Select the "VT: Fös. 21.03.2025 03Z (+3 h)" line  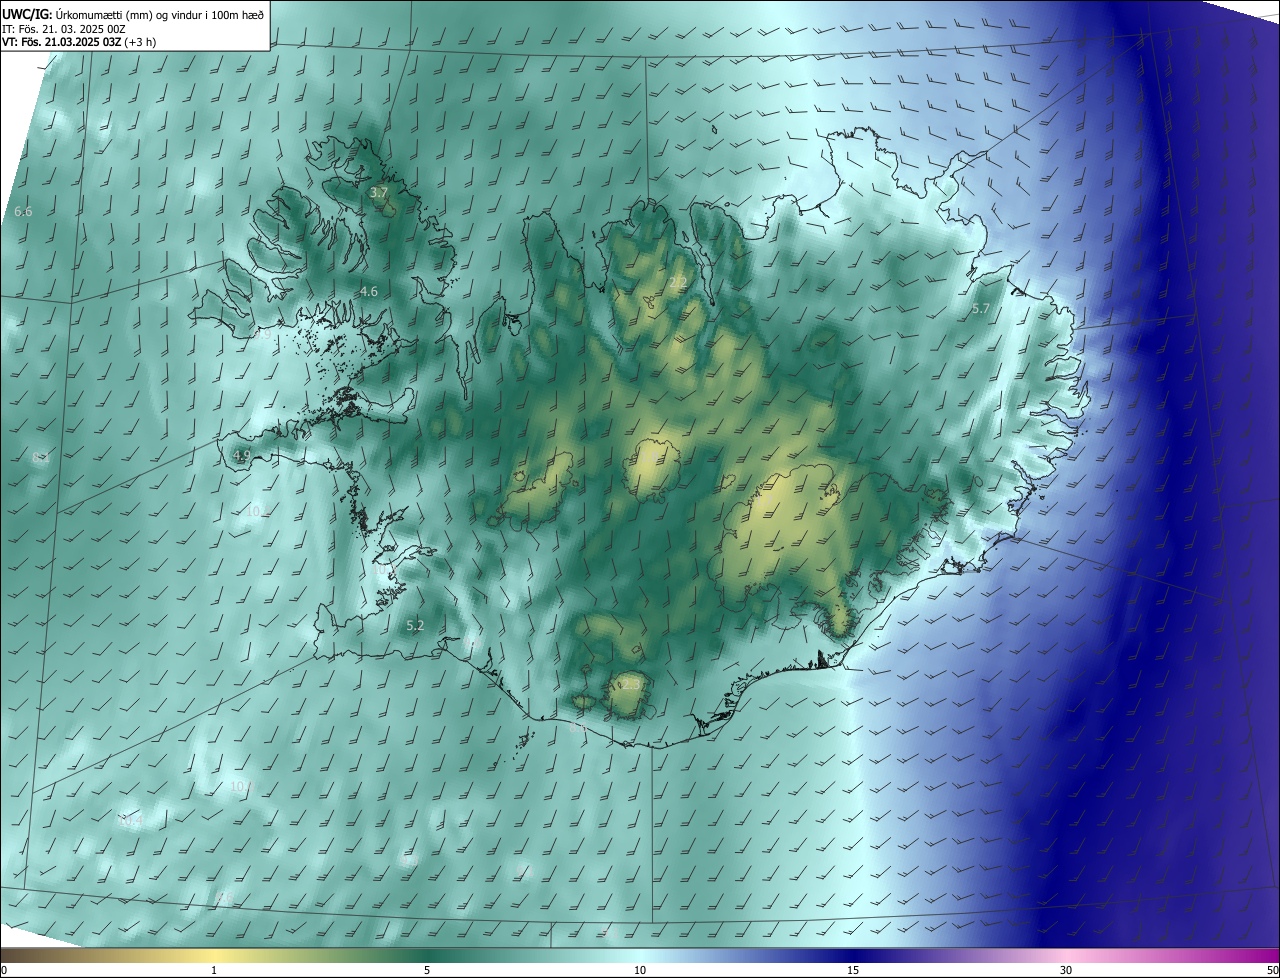click(78, 42)
